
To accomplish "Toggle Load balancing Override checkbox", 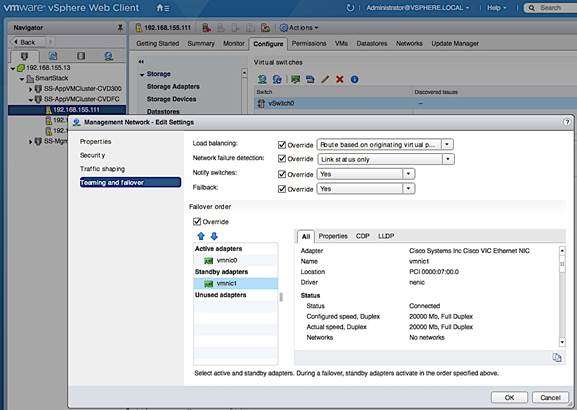I will 282,145.
